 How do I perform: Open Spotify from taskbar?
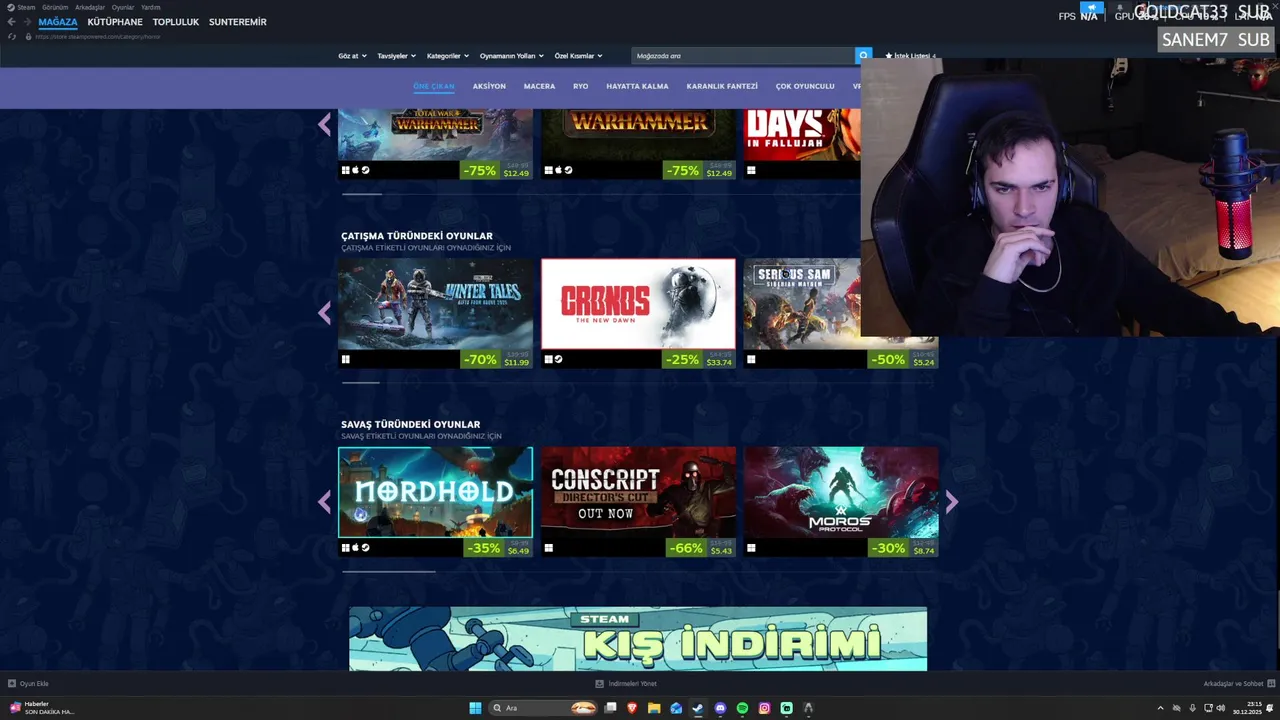tap(742, 708)
